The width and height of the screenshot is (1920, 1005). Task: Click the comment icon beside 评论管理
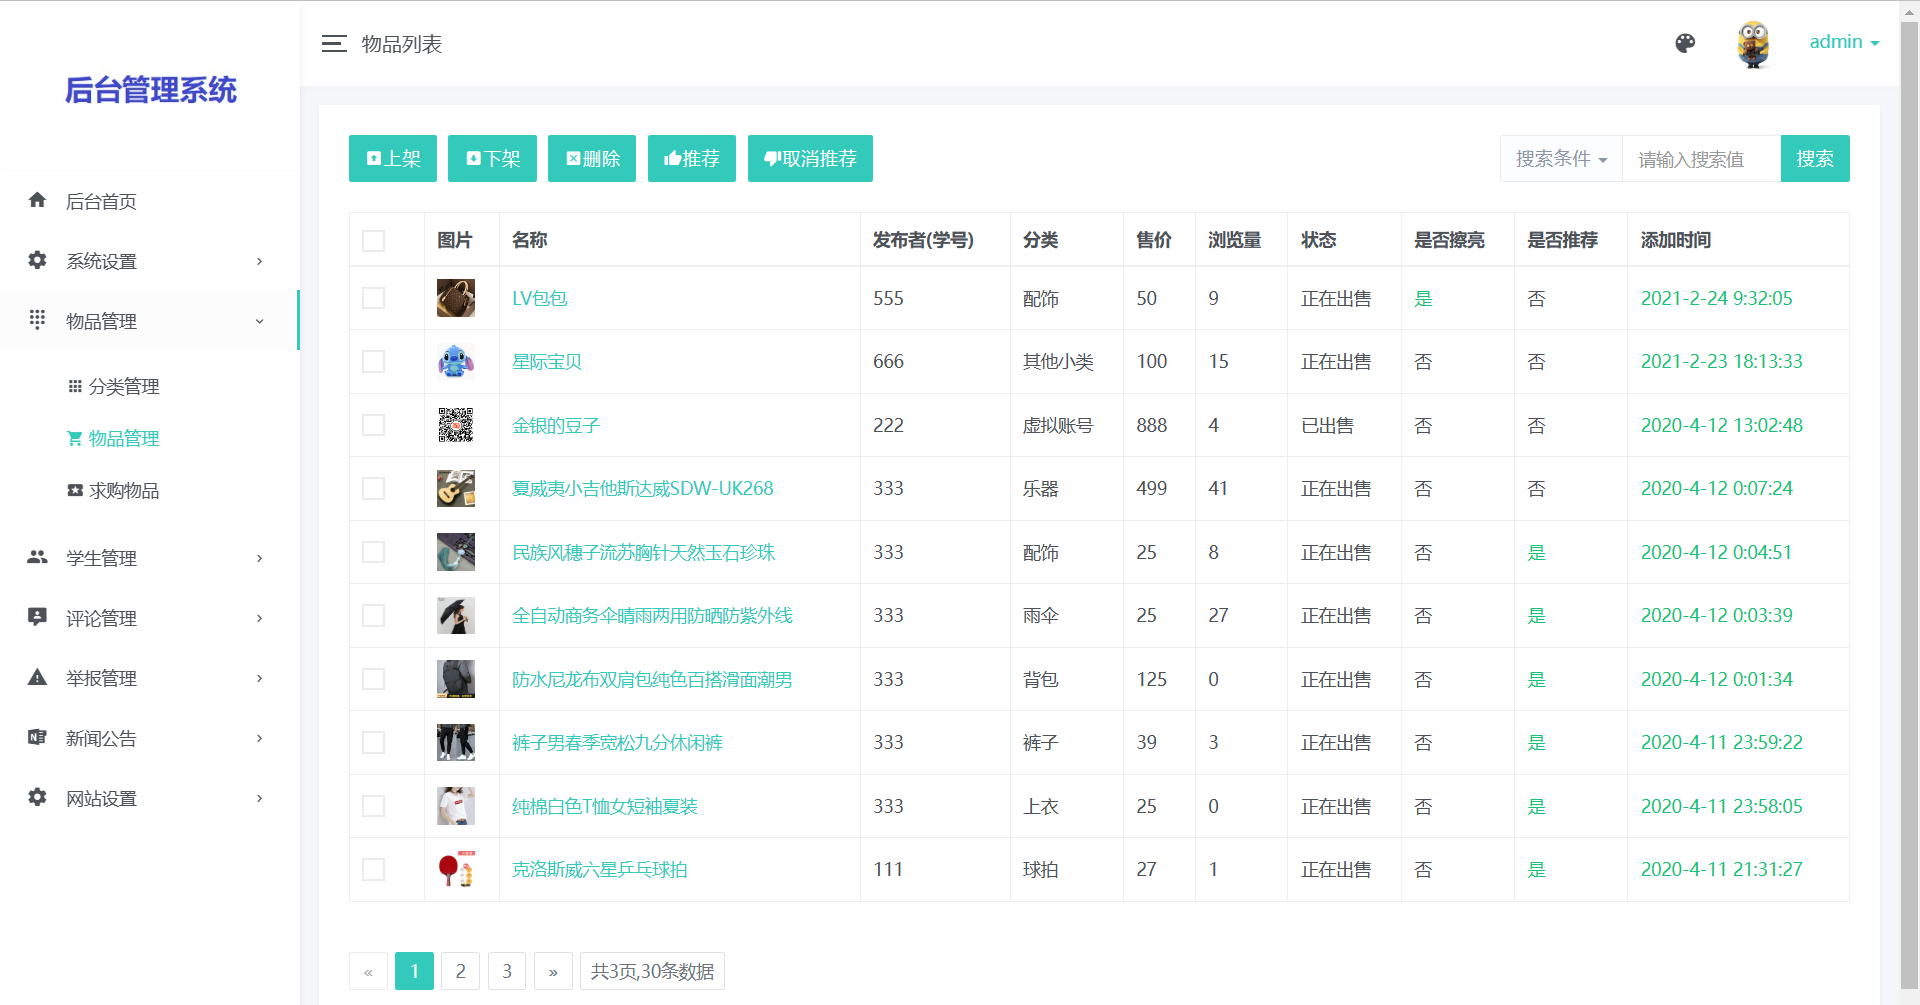tap(37, 617)
